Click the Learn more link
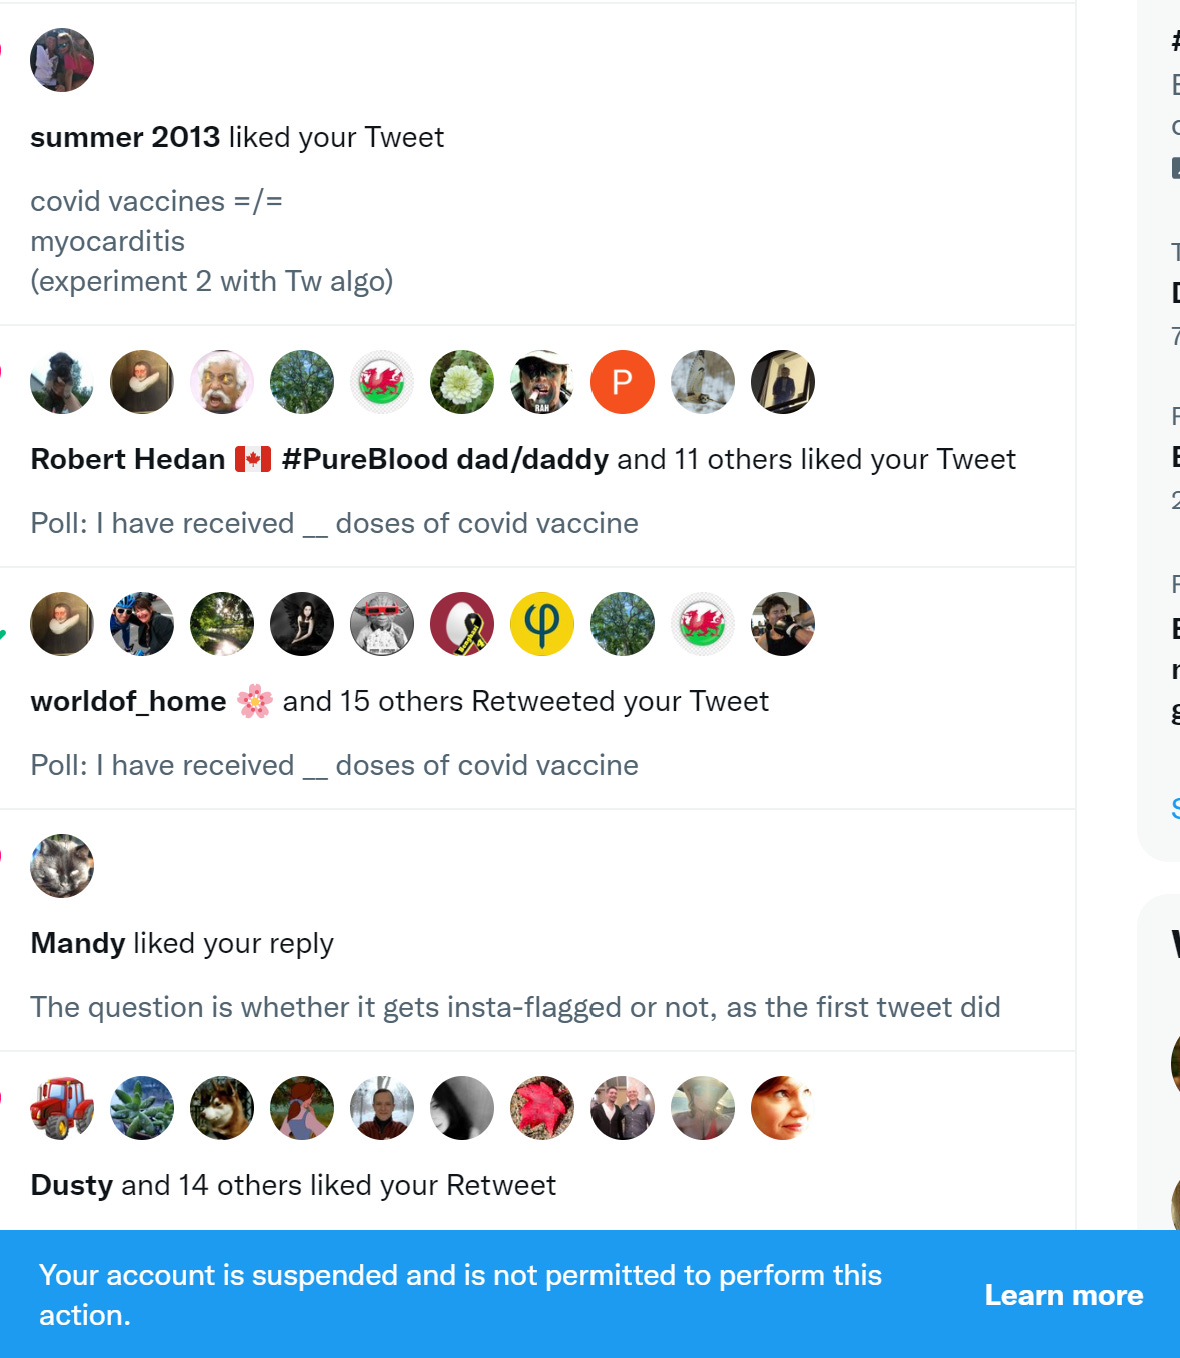 point(1063,1295)
